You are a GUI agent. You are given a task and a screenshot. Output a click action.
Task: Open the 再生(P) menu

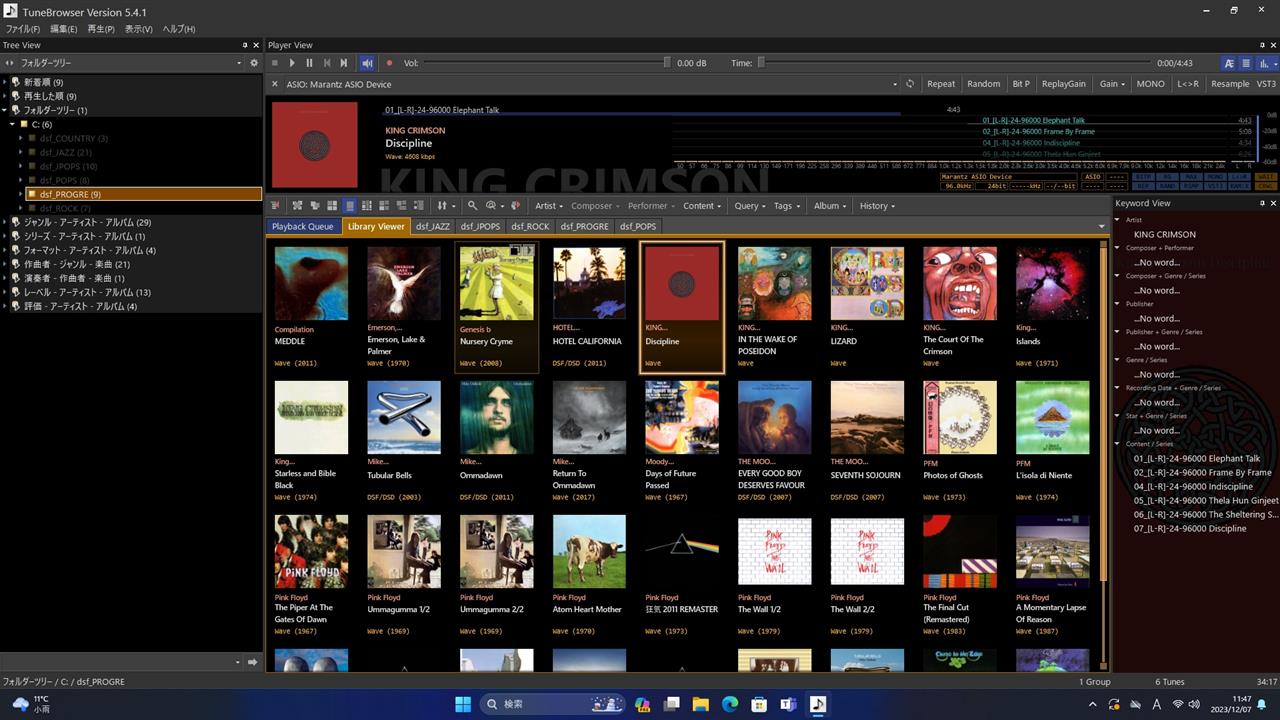(101, 29)
